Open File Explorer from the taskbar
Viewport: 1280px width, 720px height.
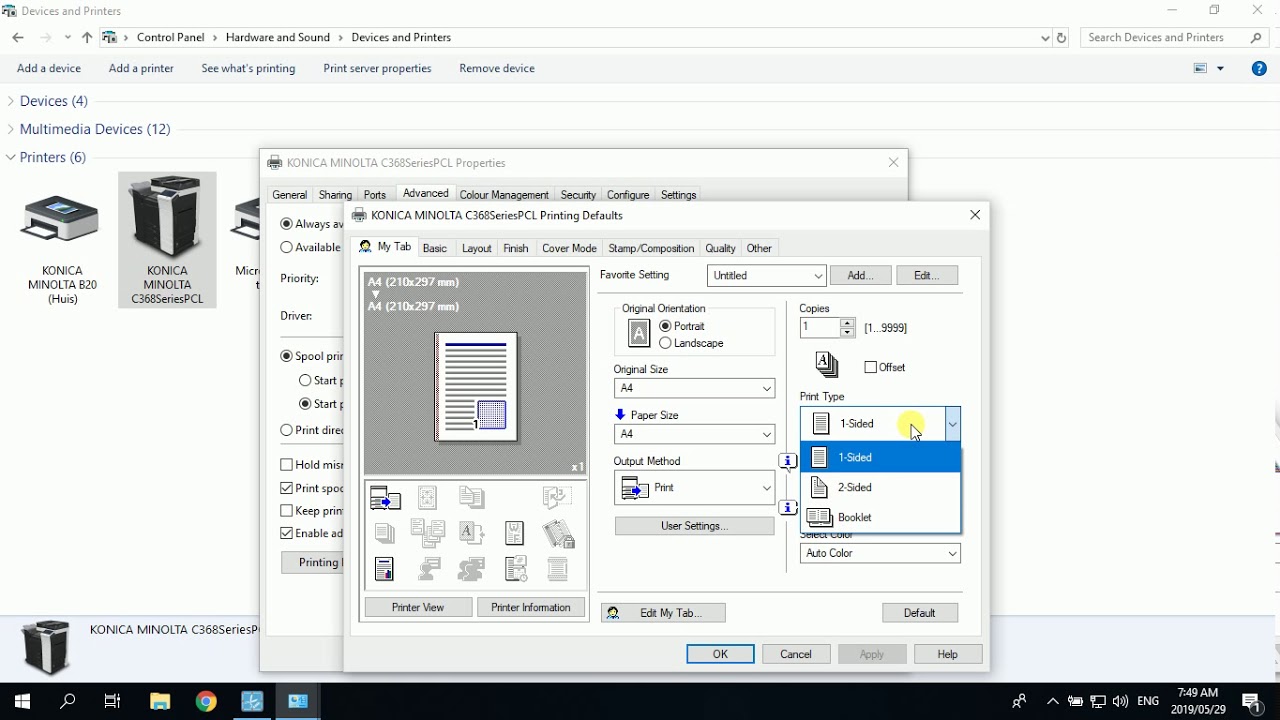point(160,701)
